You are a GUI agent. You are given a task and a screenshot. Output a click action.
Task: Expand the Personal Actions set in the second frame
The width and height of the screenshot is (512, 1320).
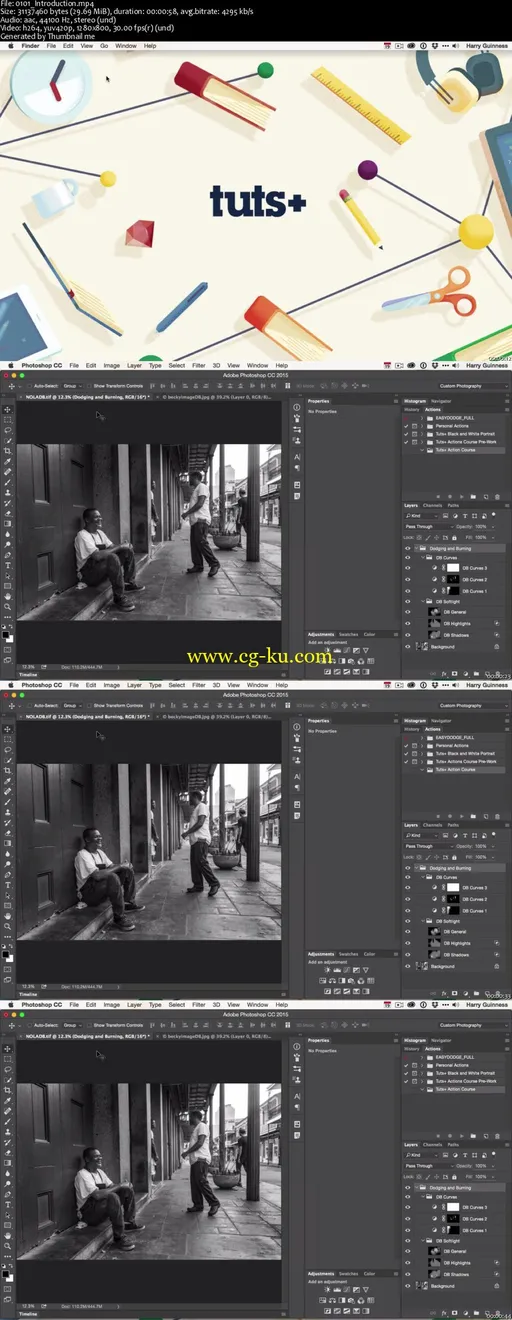point(422,745)
